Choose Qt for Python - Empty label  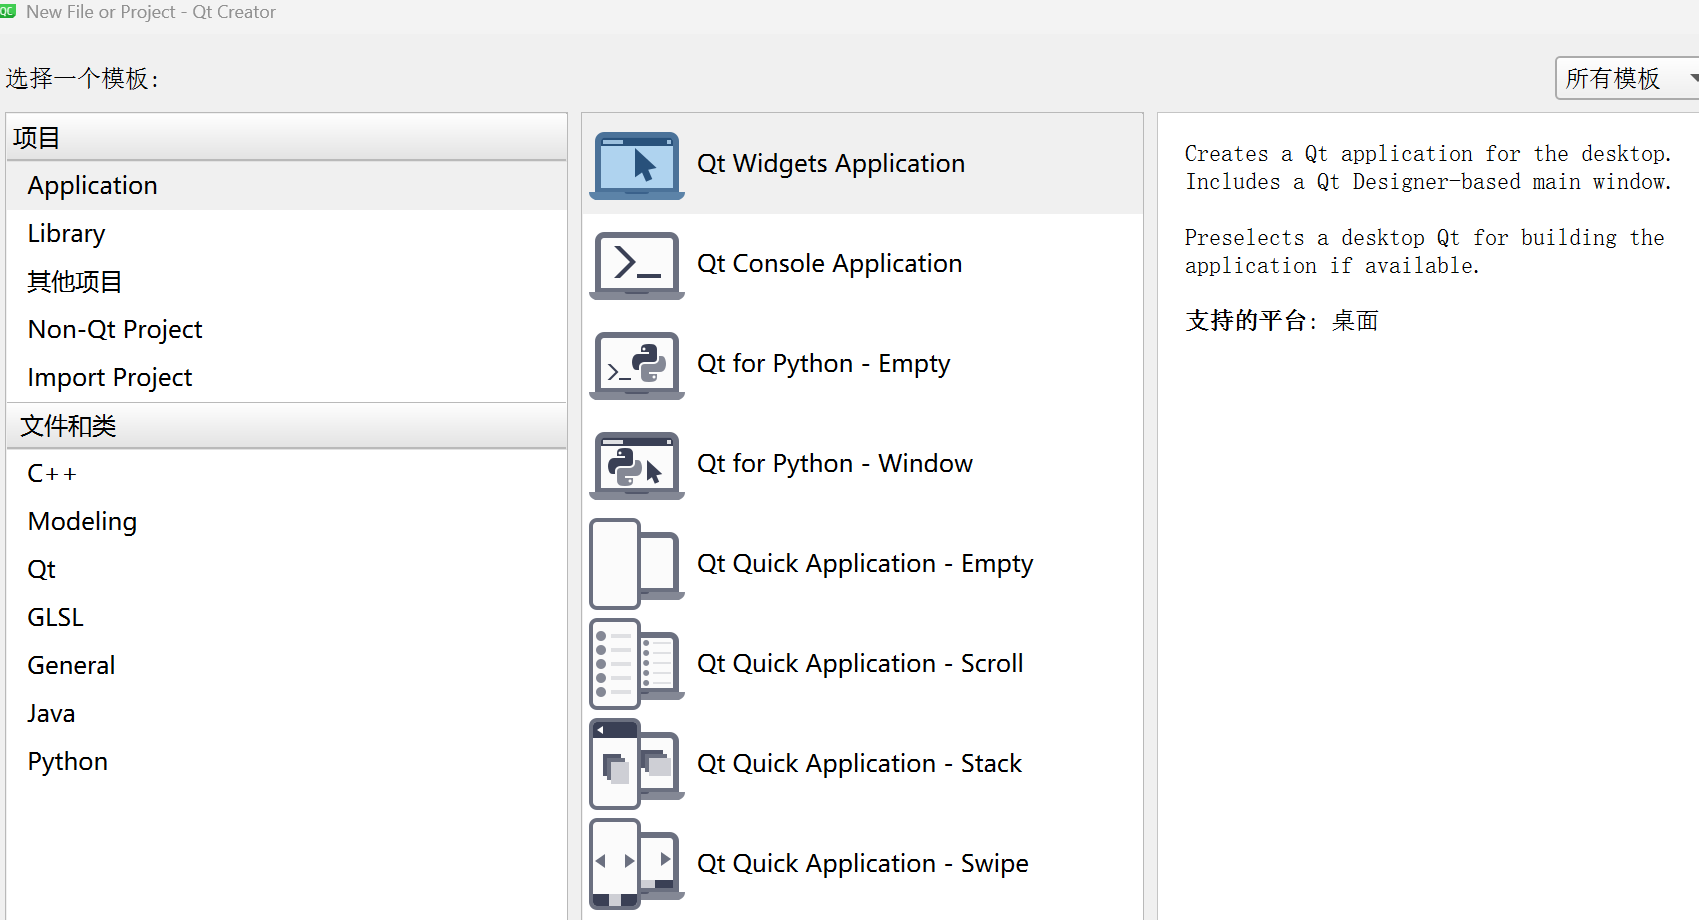point(824,364)
